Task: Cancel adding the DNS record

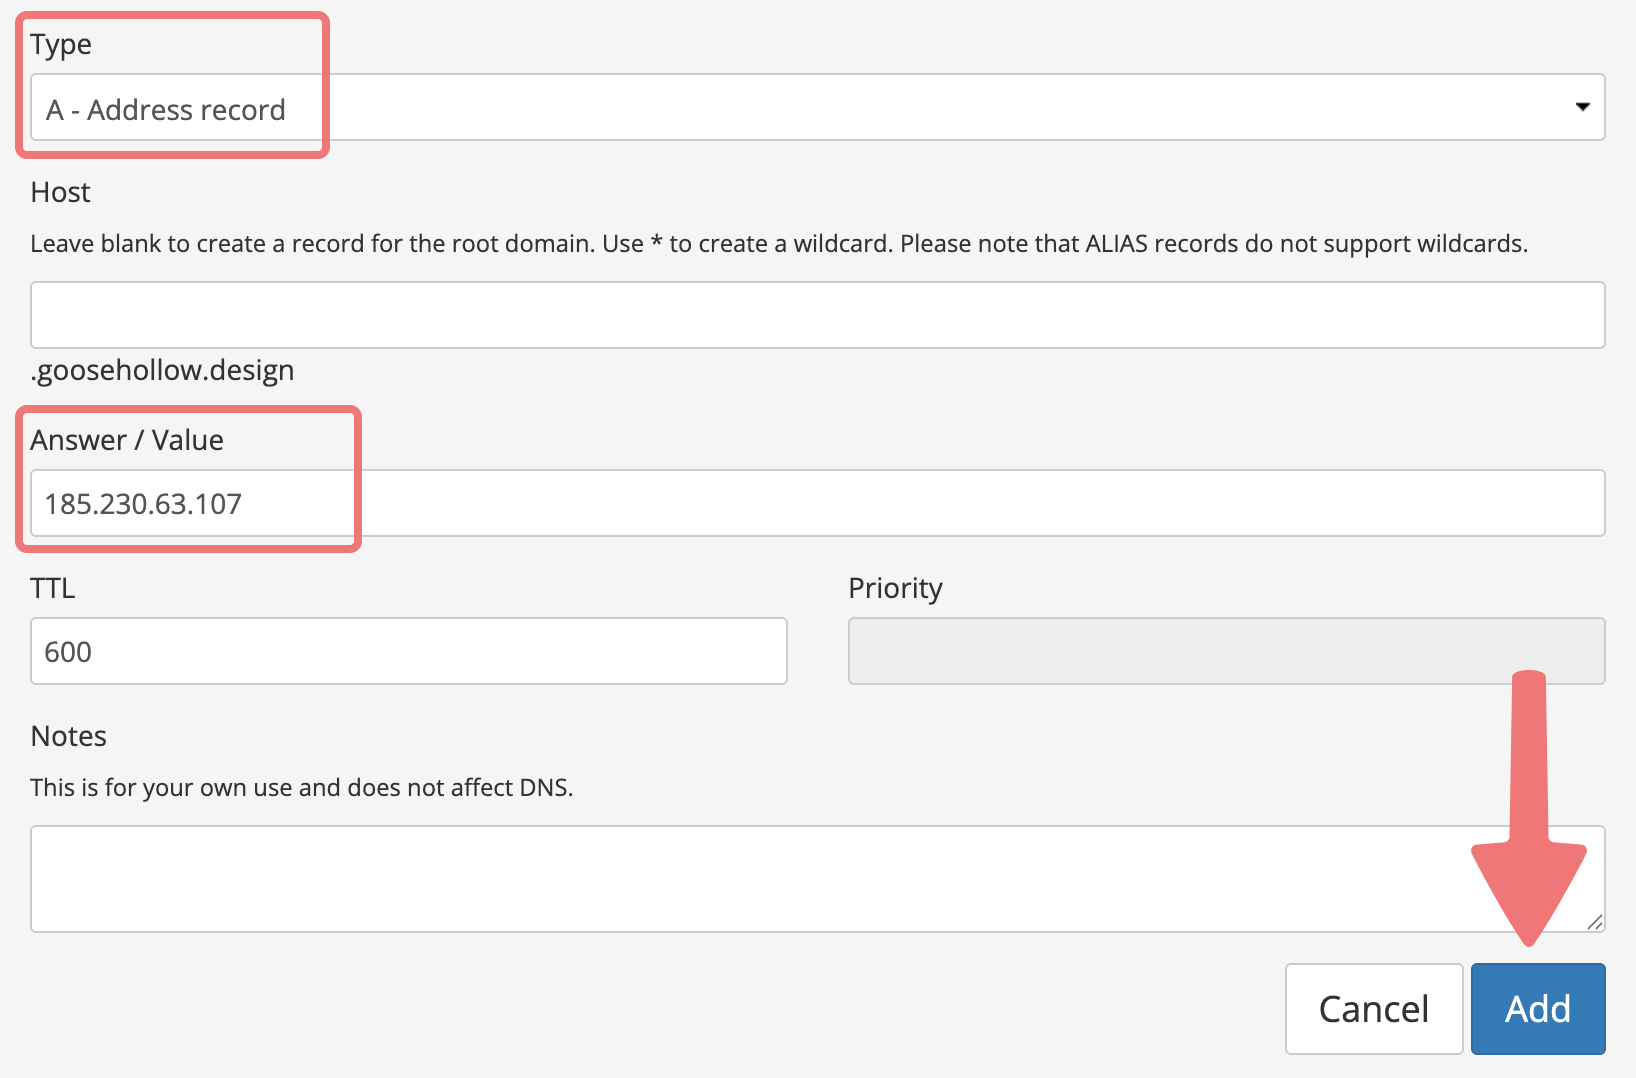Action: [1374, 1009]
